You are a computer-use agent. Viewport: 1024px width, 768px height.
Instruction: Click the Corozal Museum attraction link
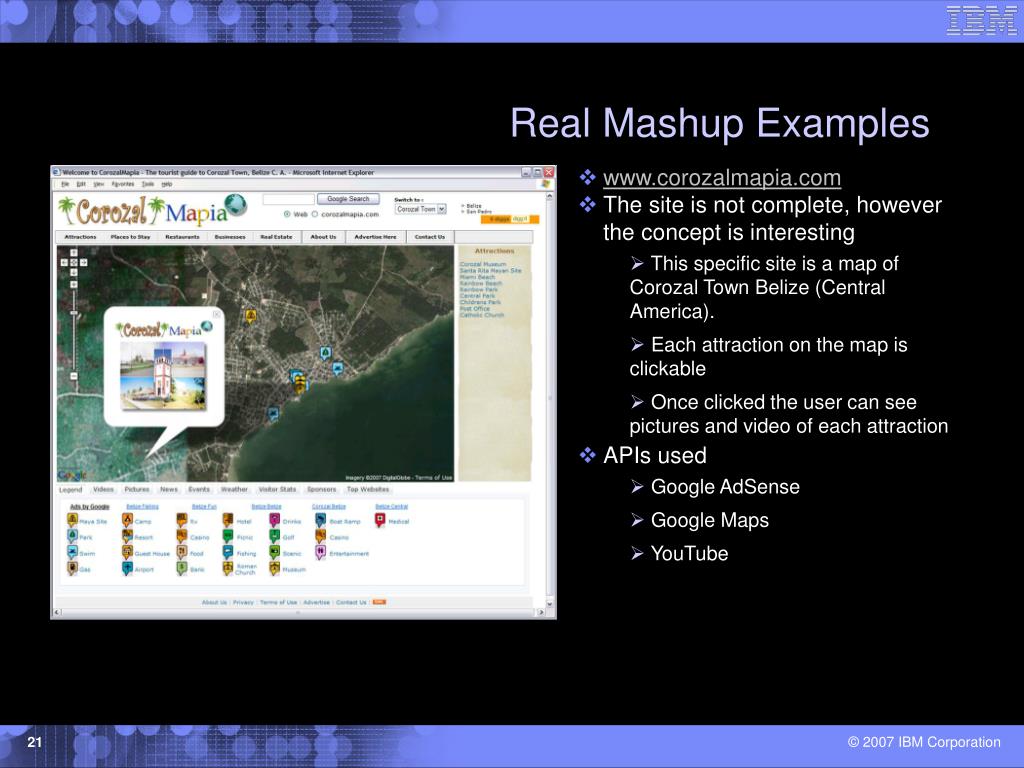[483, 264]
